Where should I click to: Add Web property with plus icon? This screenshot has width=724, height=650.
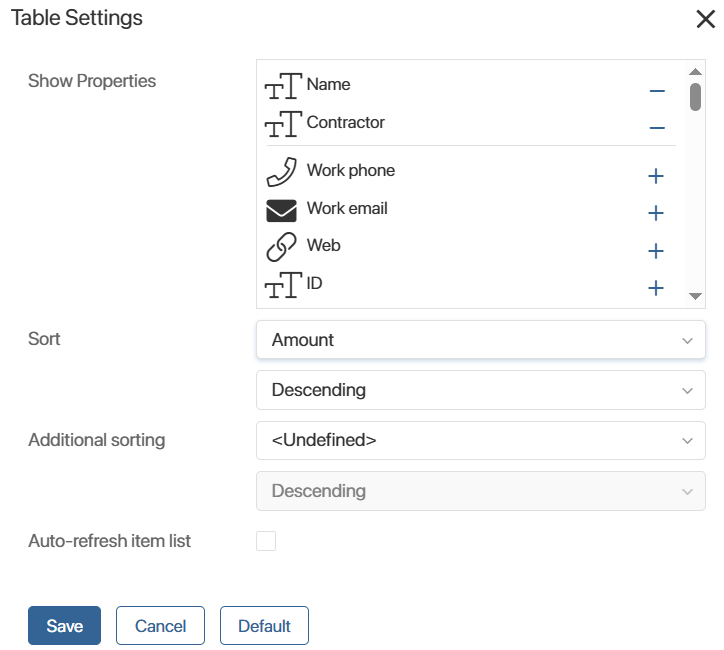656,251
